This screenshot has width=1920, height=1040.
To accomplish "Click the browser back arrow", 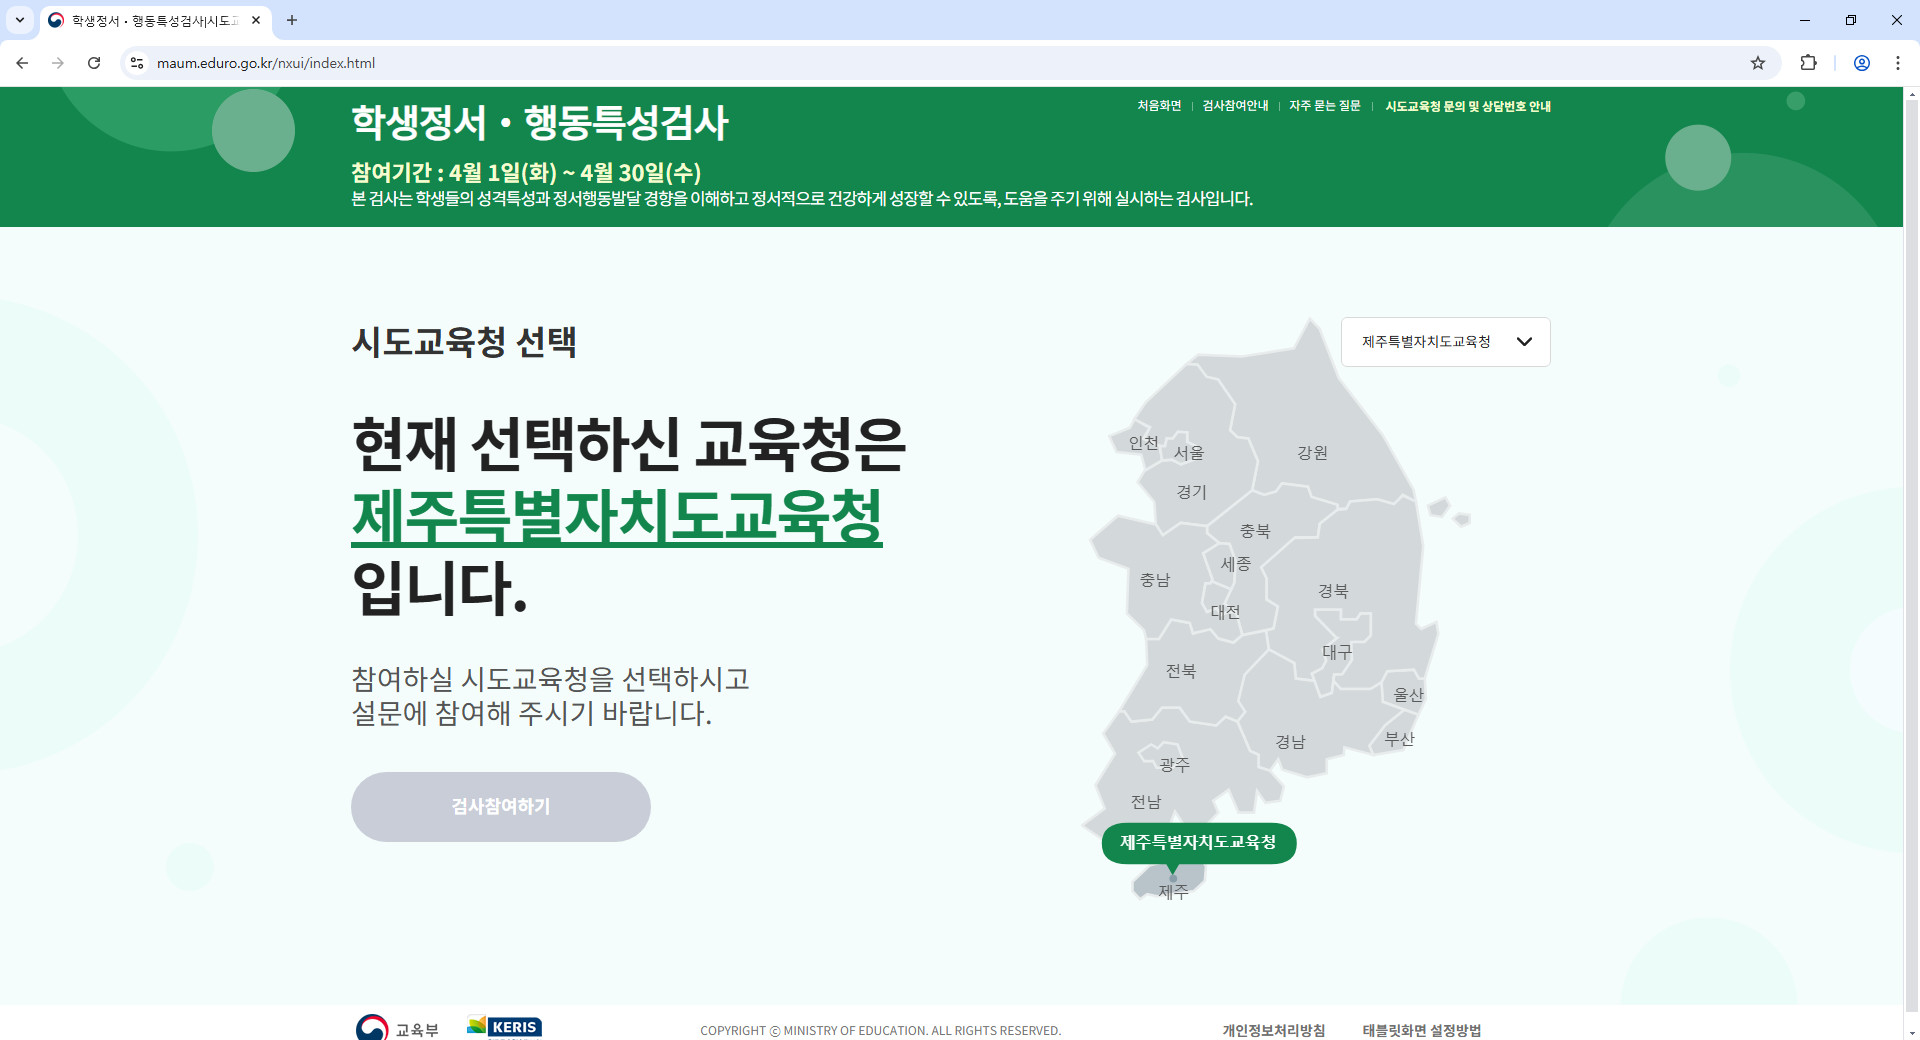I will [x=22, y=63].
